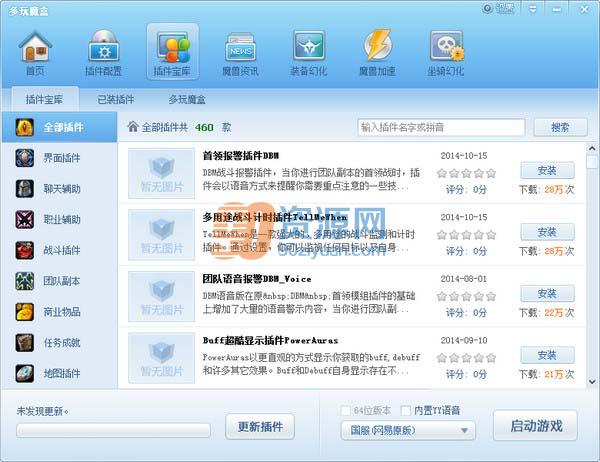
Task: Click plugin count 460
Action: point(204,127)
